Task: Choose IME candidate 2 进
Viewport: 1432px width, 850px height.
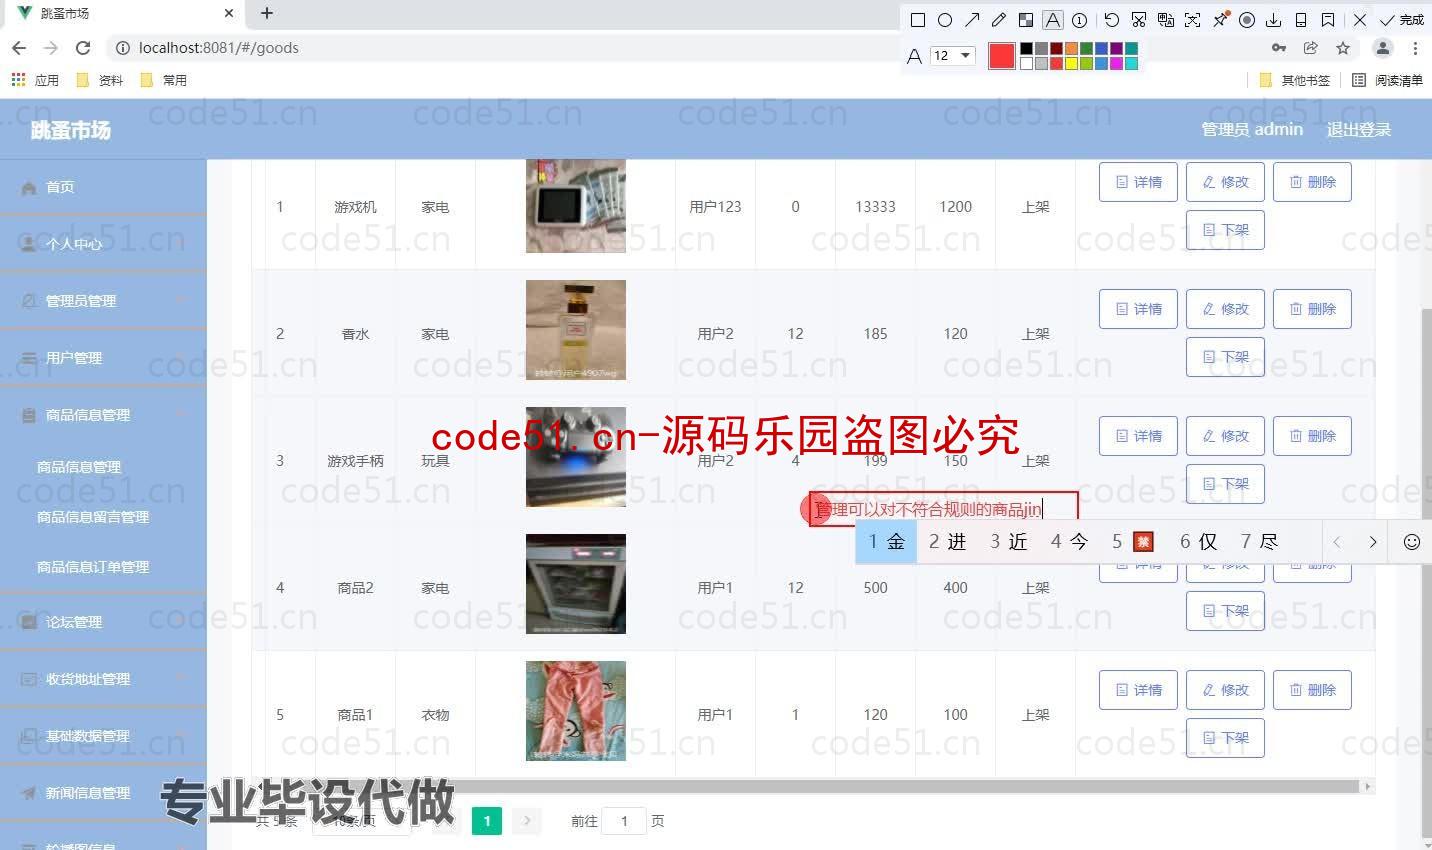Action: [x=948, y=542]
